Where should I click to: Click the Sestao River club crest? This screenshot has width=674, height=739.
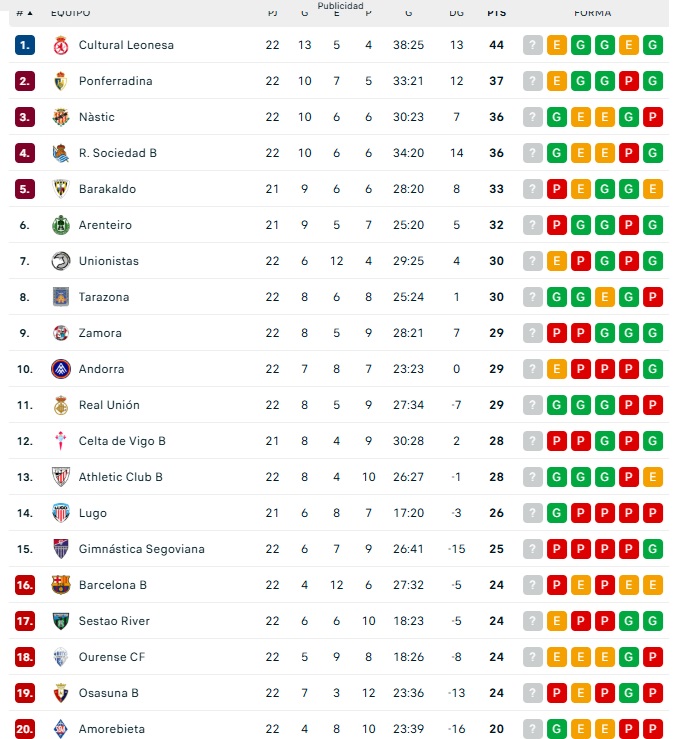(x=61, y=621)
